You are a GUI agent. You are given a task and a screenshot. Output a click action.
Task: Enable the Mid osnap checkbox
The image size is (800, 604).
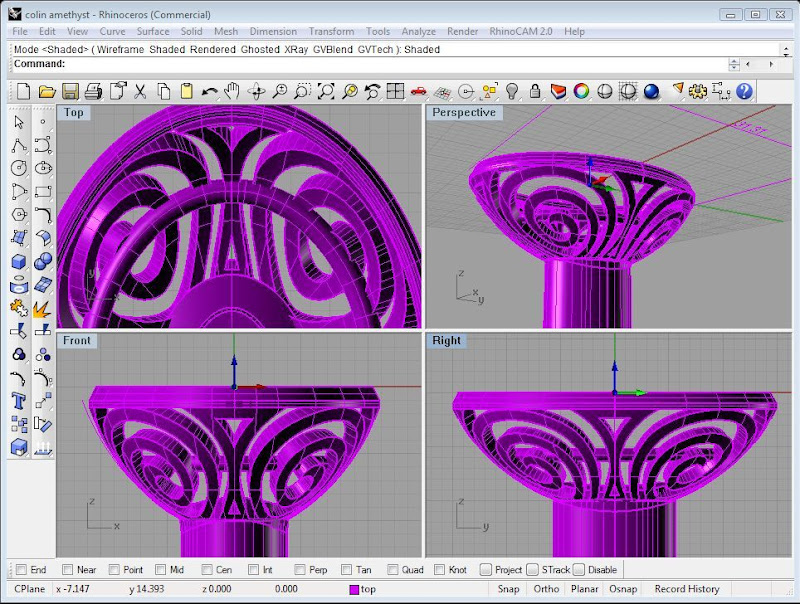pos(162,570)
